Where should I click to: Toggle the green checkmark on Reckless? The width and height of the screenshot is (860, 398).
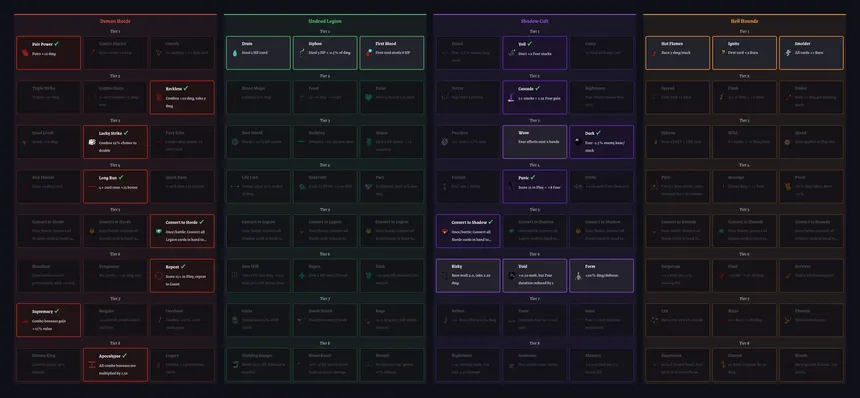click(x=186, y=88)
